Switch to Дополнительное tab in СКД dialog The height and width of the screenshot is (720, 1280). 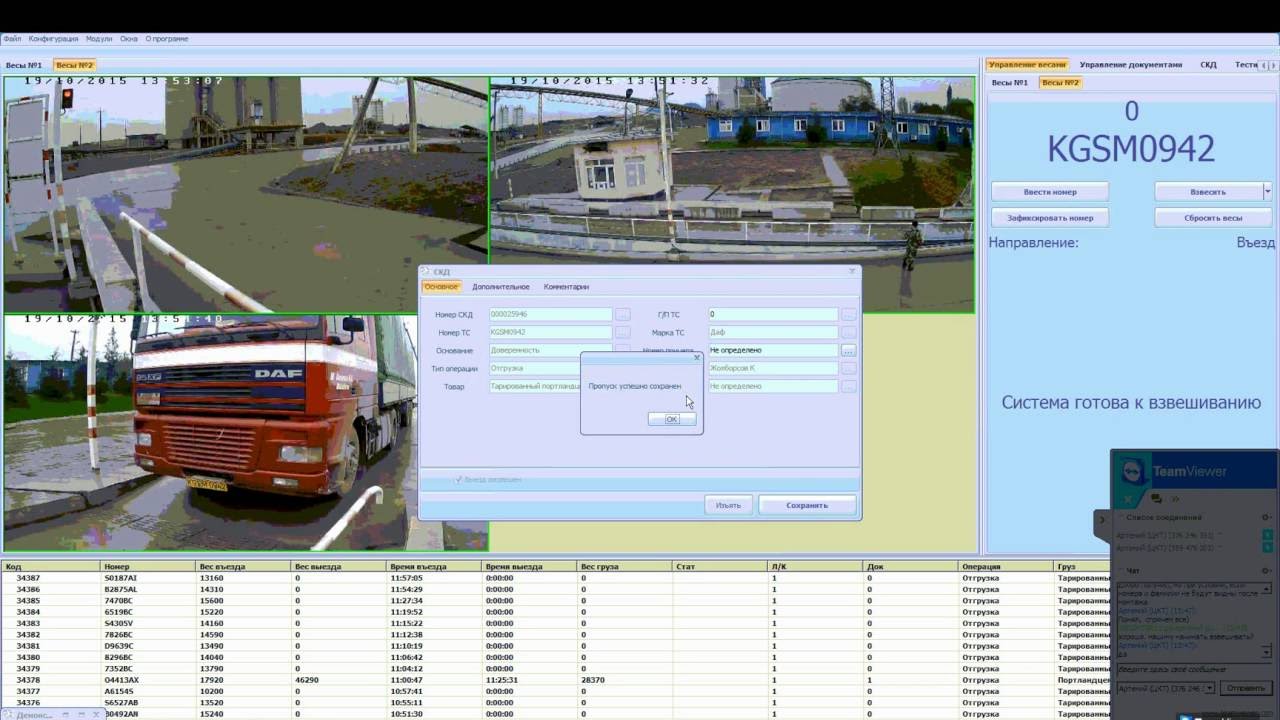[x=501, y=287]
